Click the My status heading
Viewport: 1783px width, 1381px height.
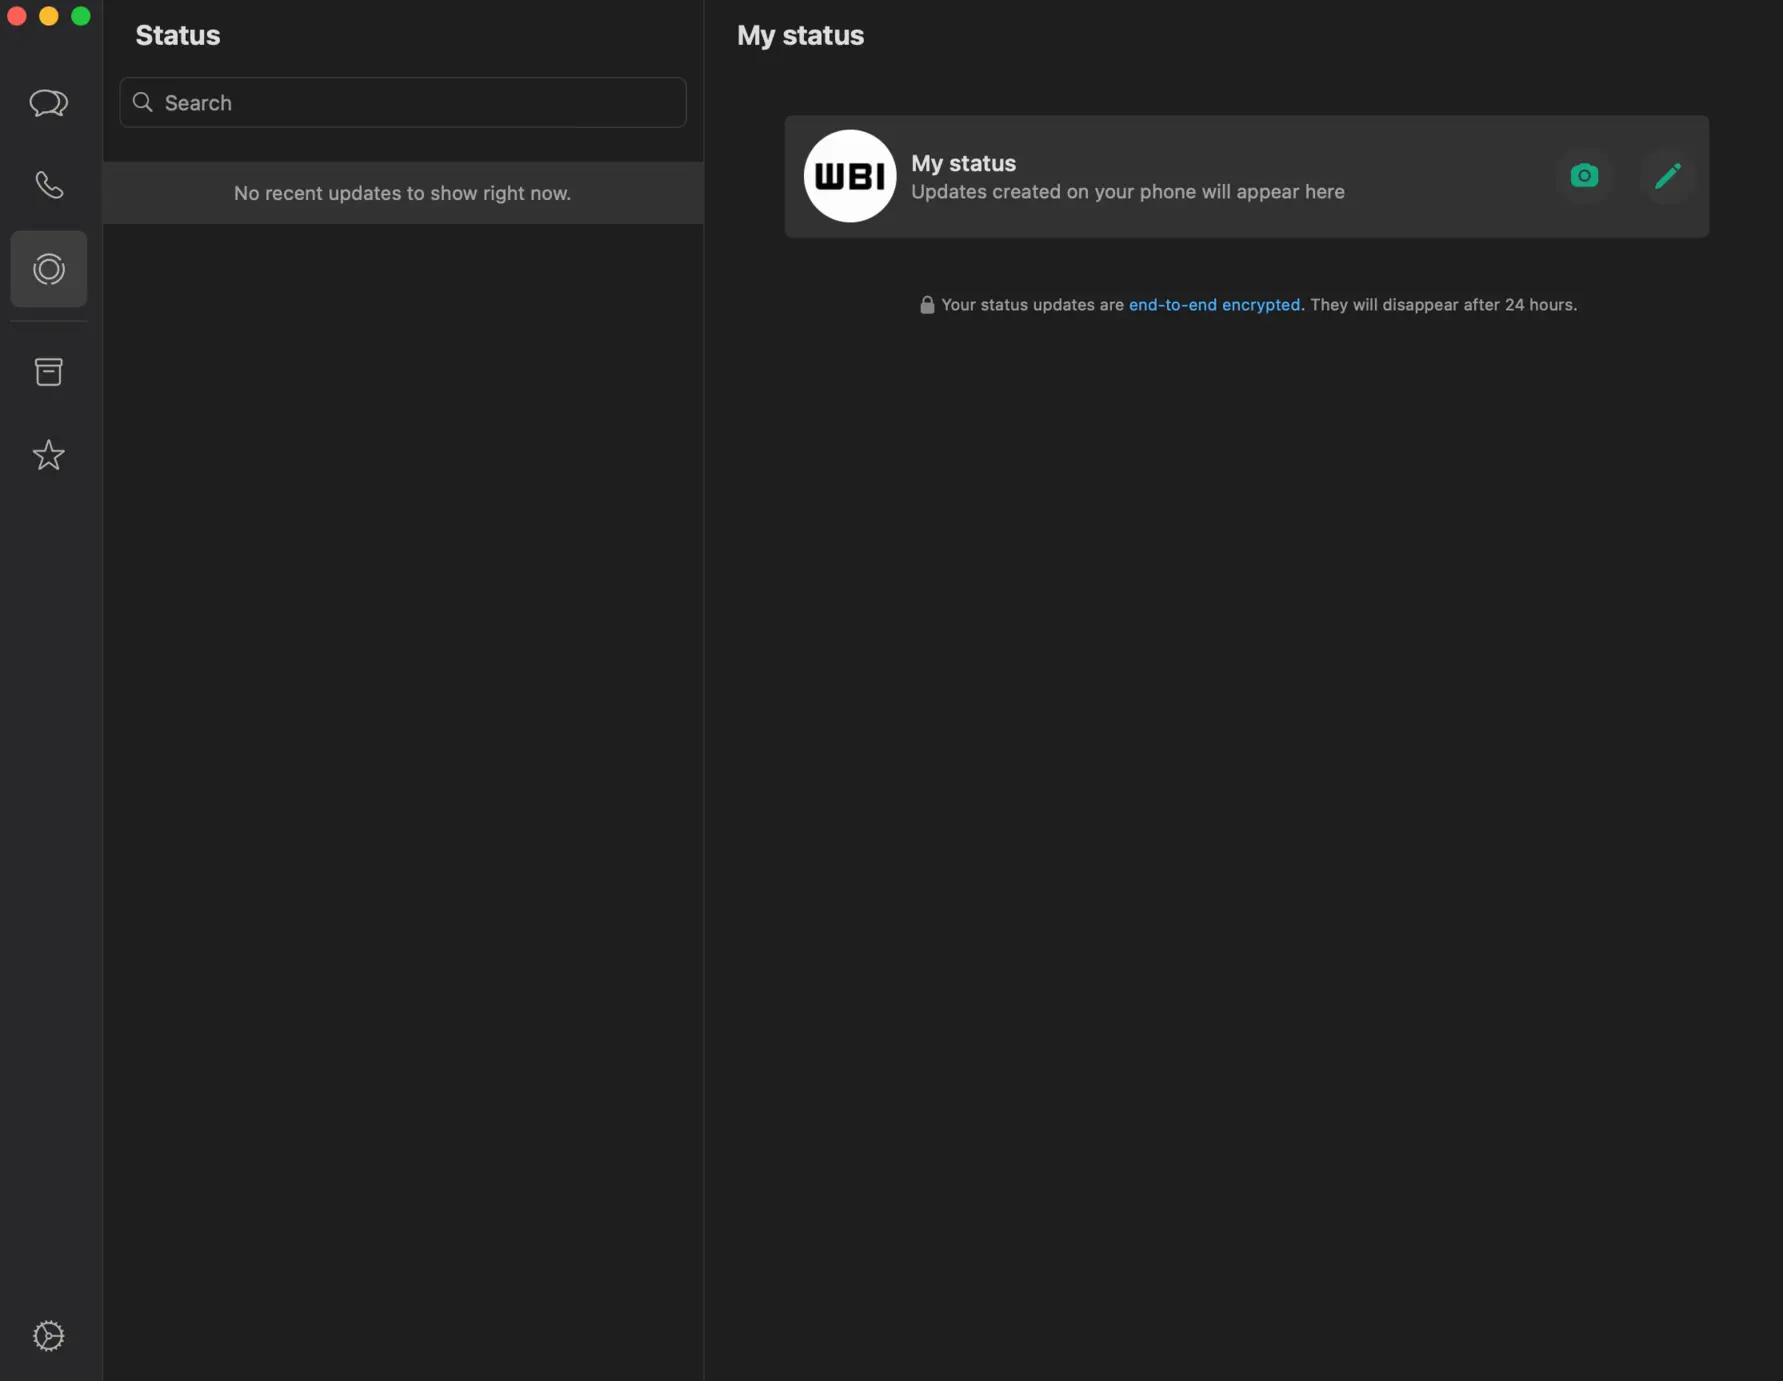coord(799,35)
